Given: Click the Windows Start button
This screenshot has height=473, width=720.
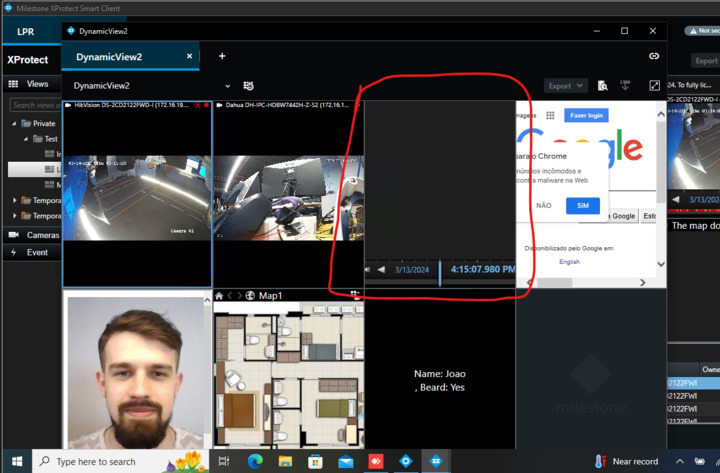Looking at the screenshot, I should click(17, 461).
